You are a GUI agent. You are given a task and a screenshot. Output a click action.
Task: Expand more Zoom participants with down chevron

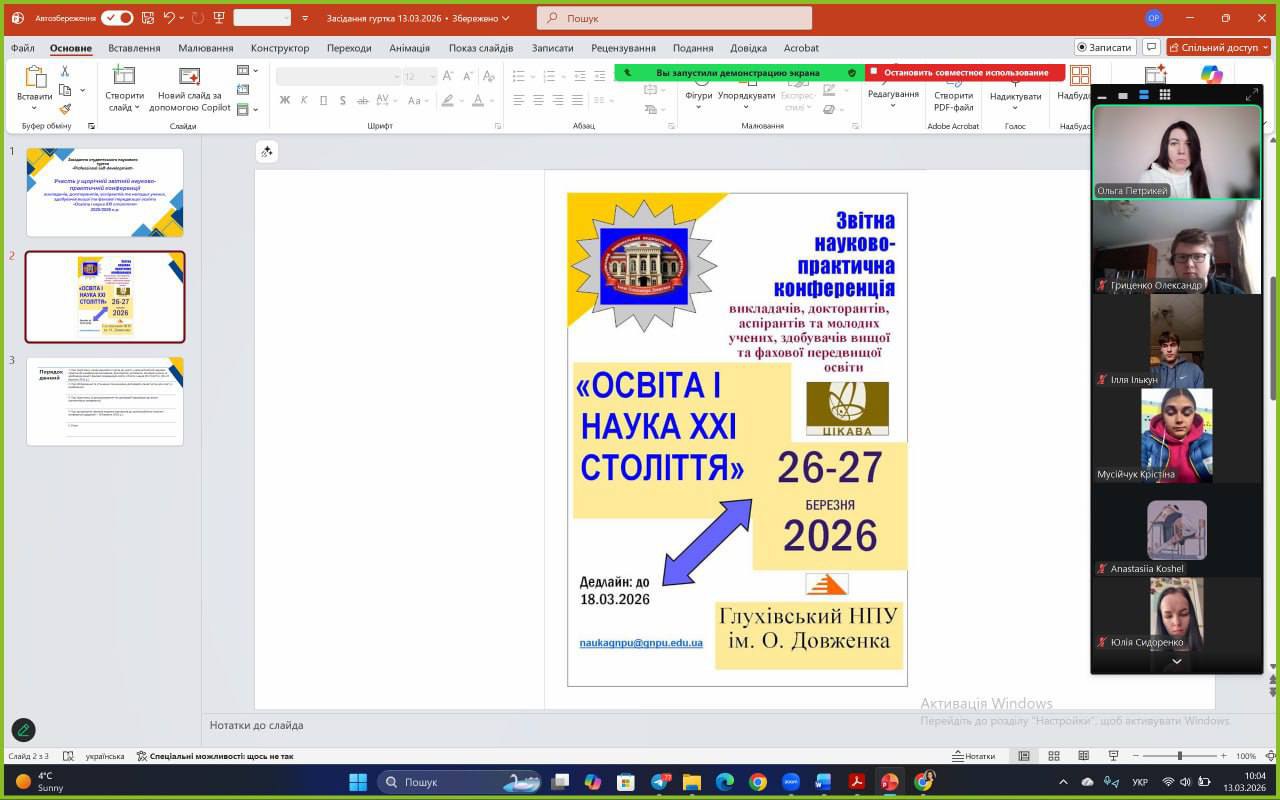pyautogui.click(x=1177, y=662)
